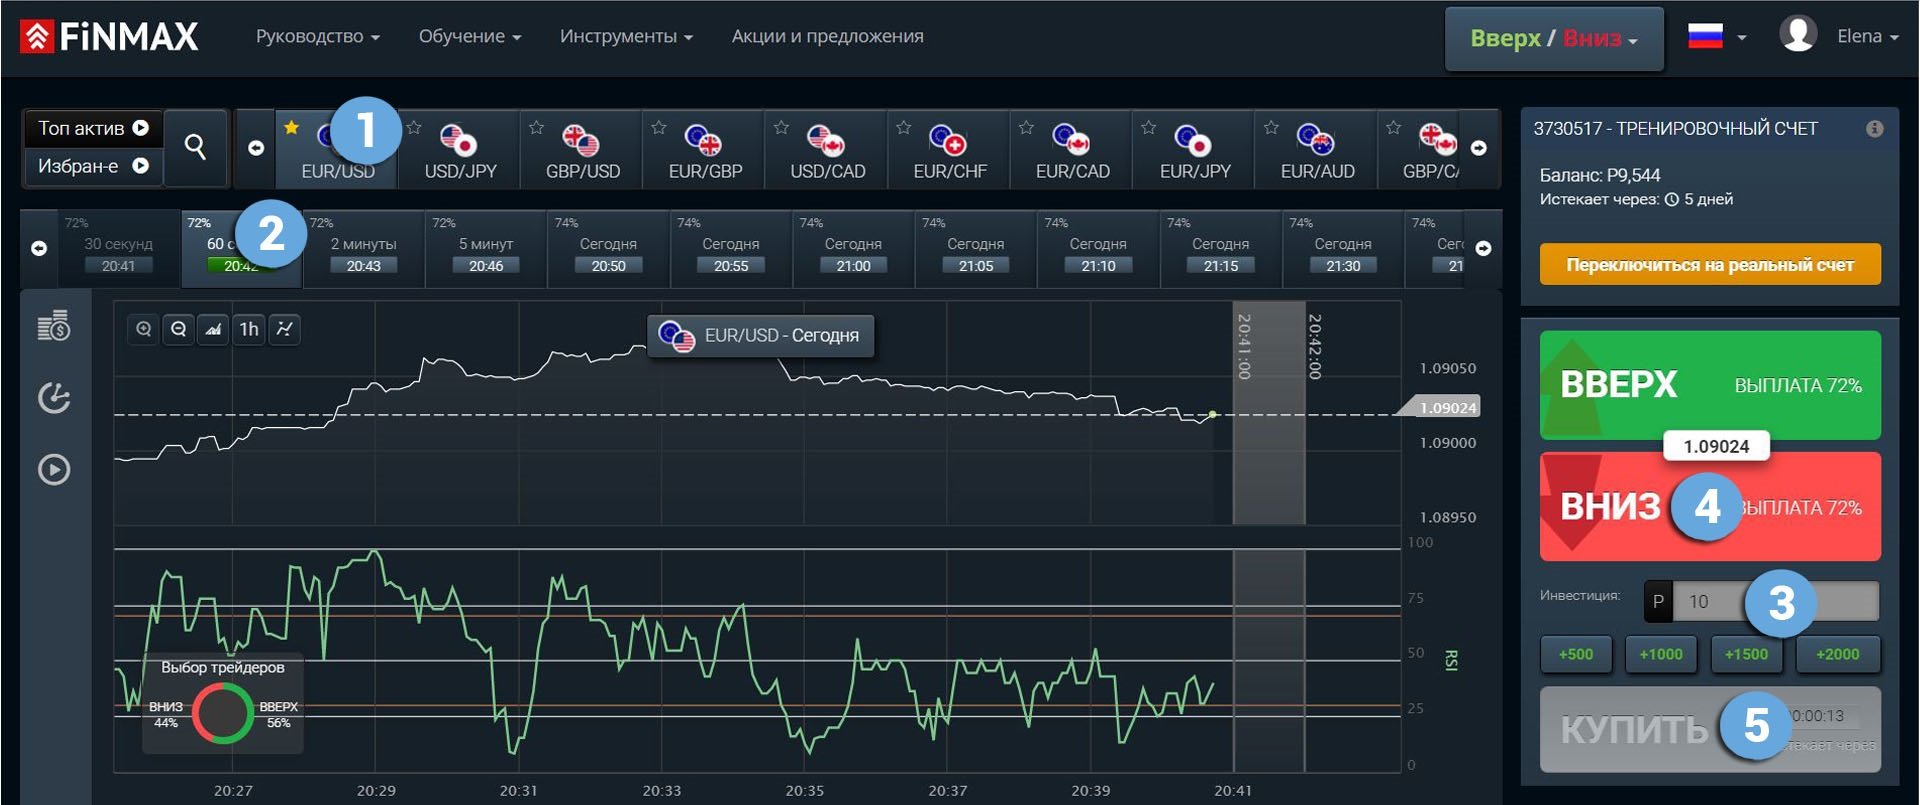Screen dimensions: 1920x805
Task: Open the Elena user account dropdown
Action: tap(1867, 36)
